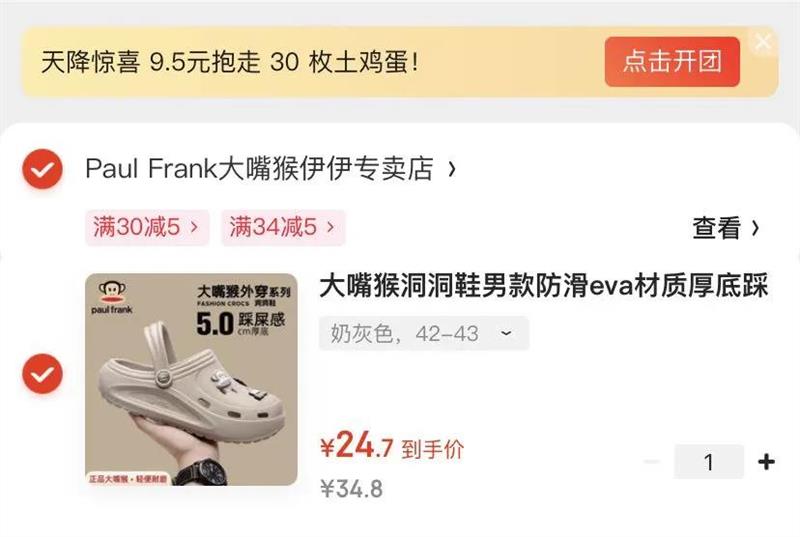Expand the 奶灰色, 42-43 variant dropdown
Viewport: 800px width, 537px height.
point(423,334)
